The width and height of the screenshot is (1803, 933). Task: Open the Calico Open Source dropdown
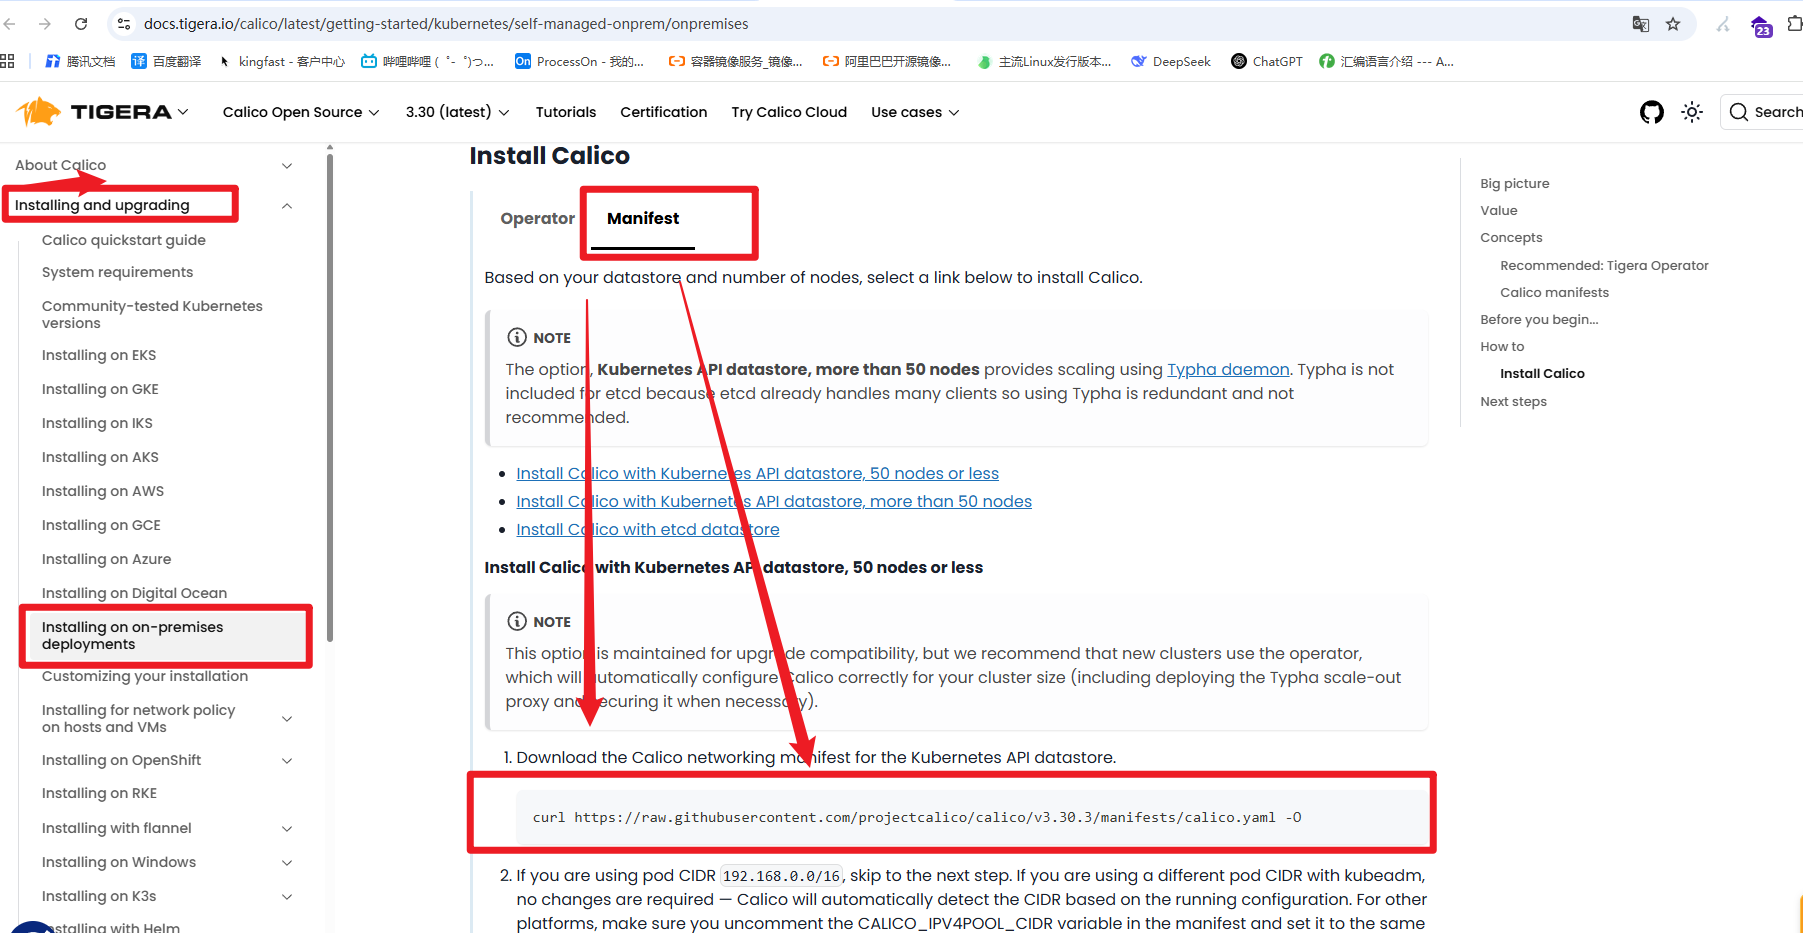(x=301, y=112)
